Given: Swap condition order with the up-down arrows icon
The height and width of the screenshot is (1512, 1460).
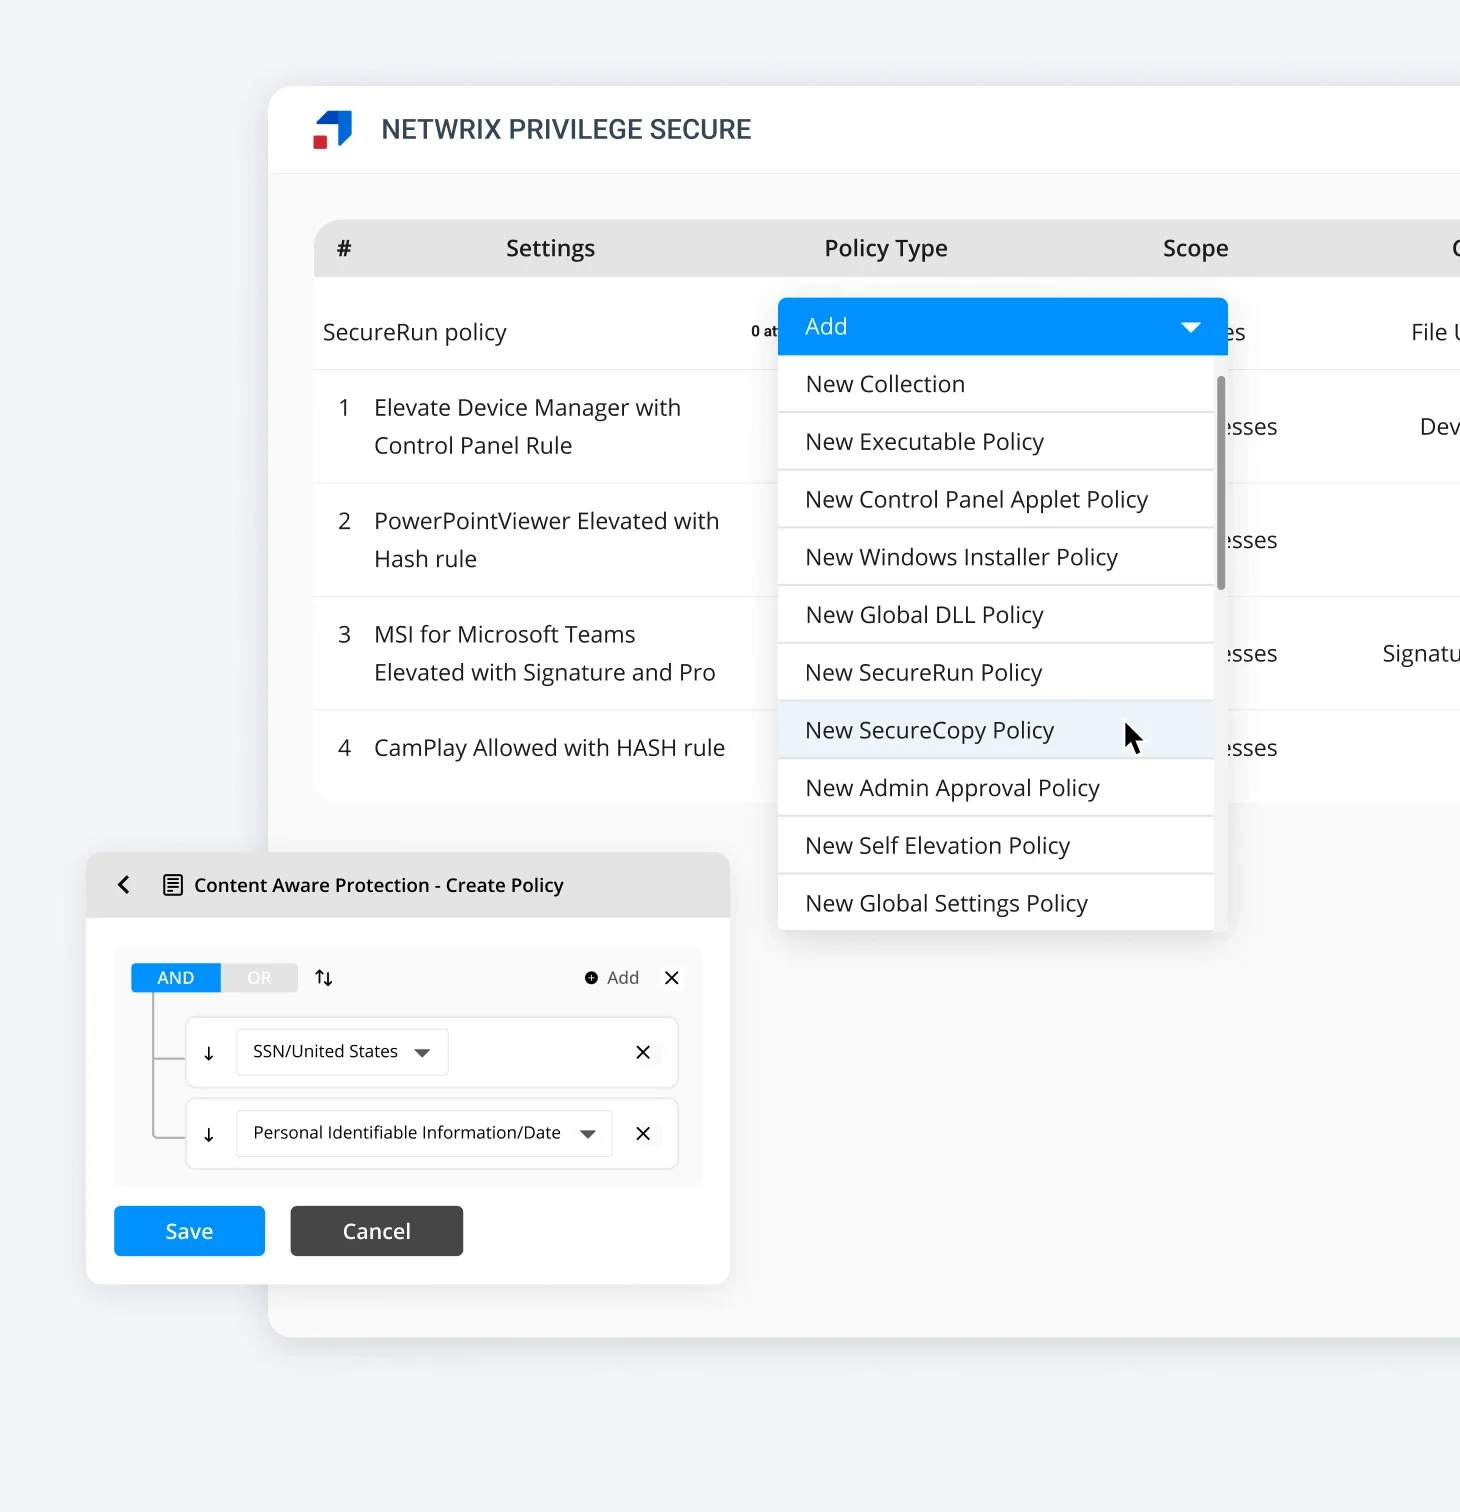Looking at the screenshot, I should point(324,978).
